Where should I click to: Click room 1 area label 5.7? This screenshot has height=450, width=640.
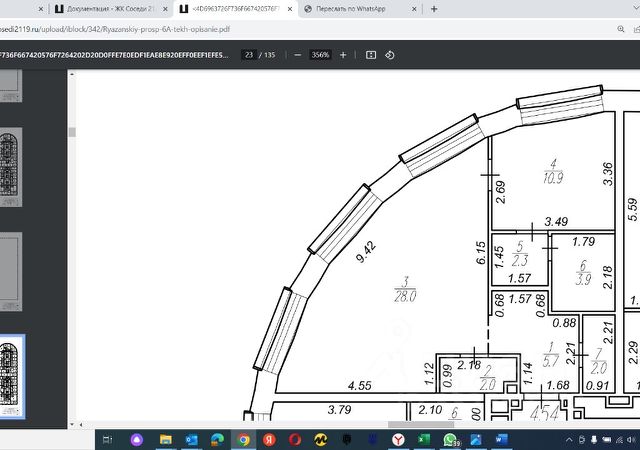tap(550, 361)
